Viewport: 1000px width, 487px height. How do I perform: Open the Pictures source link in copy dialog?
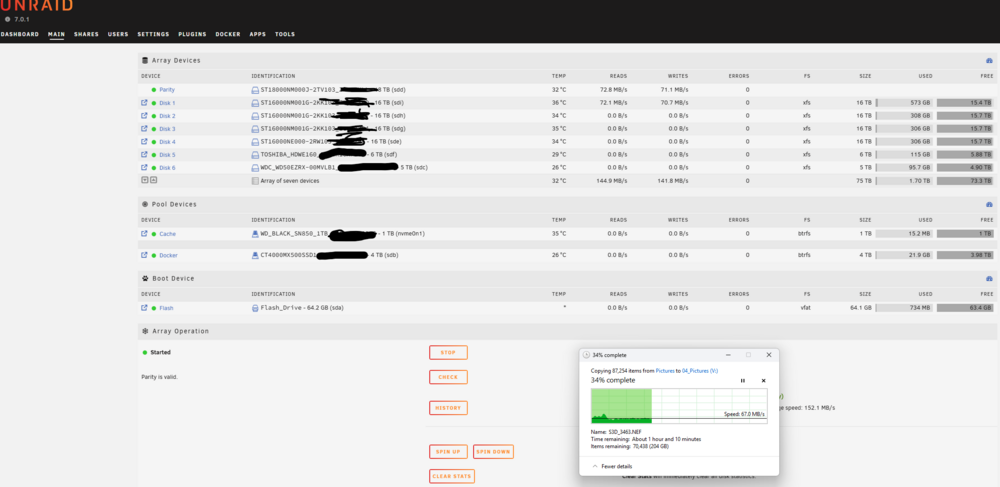pos(664,370)
